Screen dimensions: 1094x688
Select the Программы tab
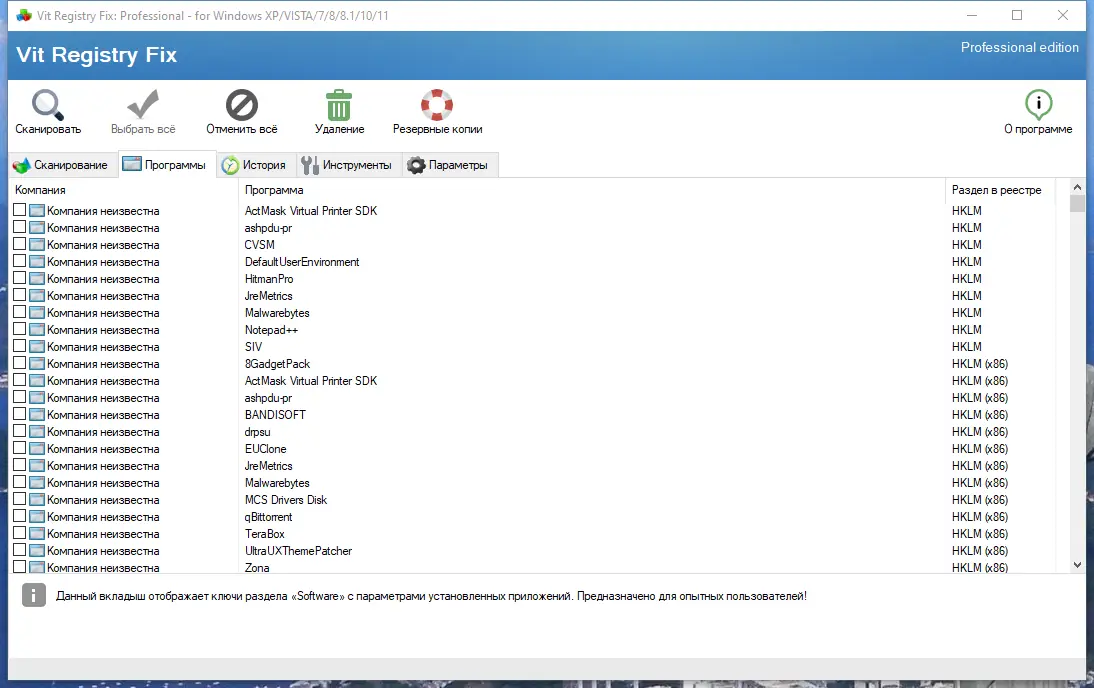pyautogui.click(x=166, y=165)
